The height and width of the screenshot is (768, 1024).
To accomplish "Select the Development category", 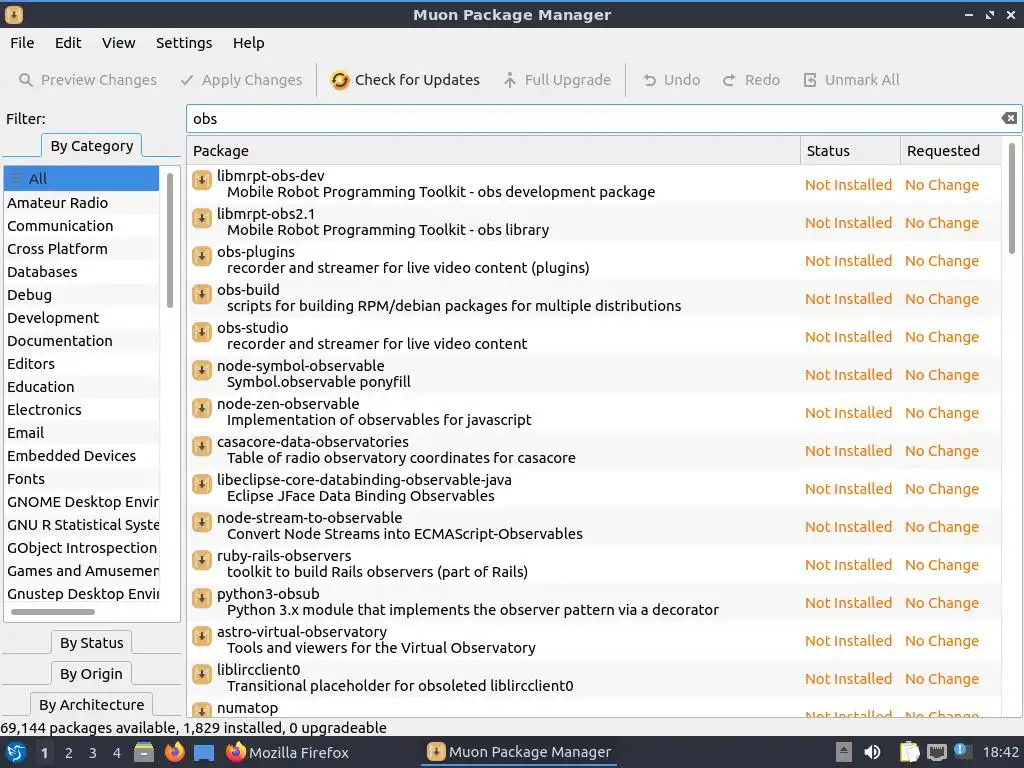I will (x=82, y=317).
